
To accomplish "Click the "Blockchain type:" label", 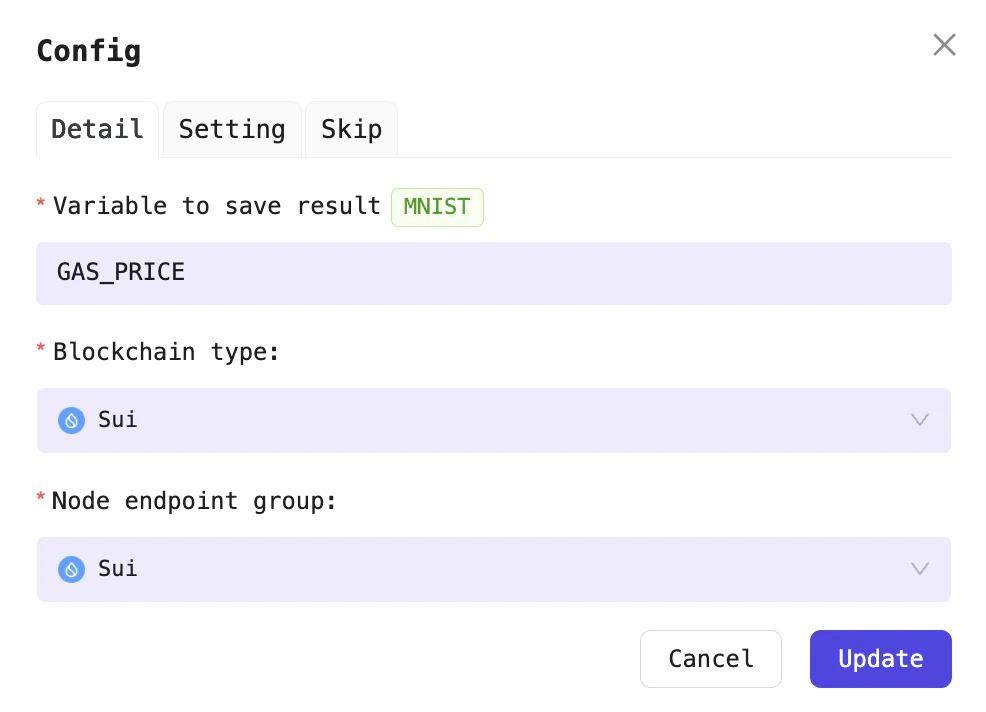I will [x=165, y=352].
